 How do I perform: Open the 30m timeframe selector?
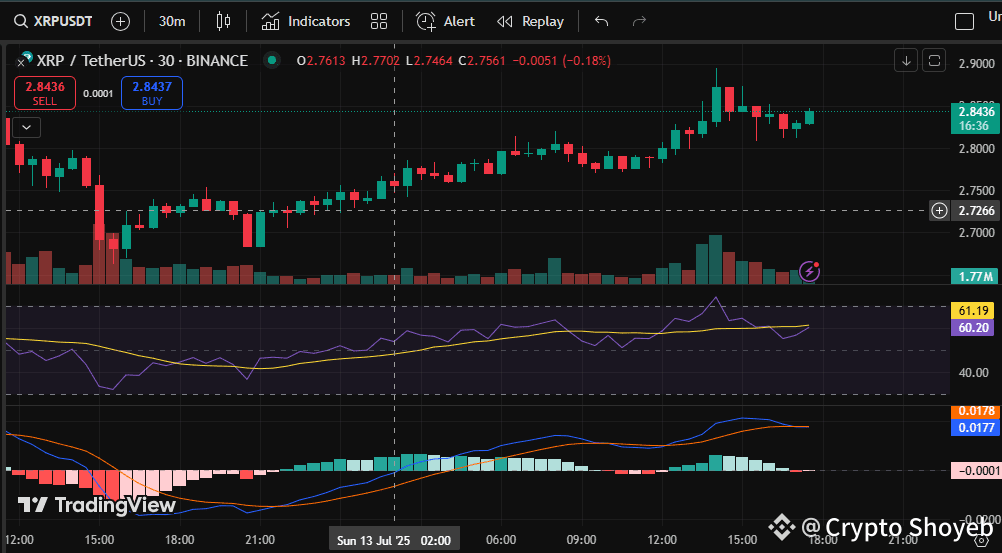pos(172,21)
